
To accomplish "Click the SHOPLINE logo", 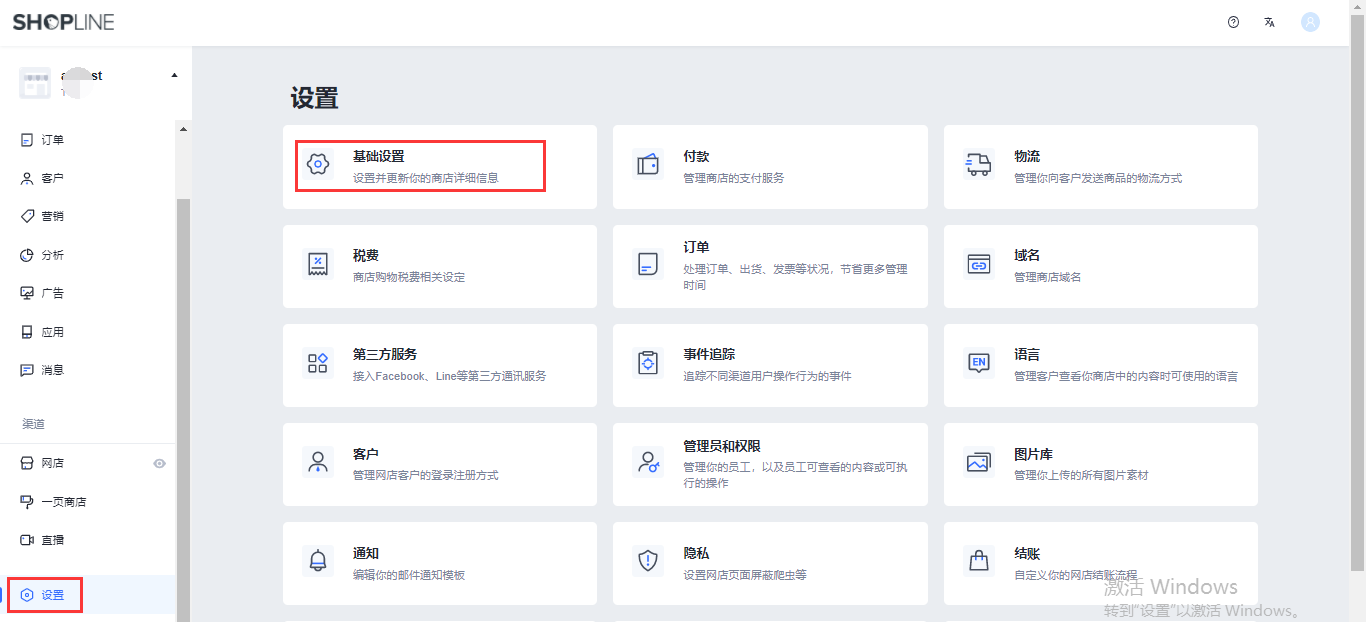I will point(63,22).
